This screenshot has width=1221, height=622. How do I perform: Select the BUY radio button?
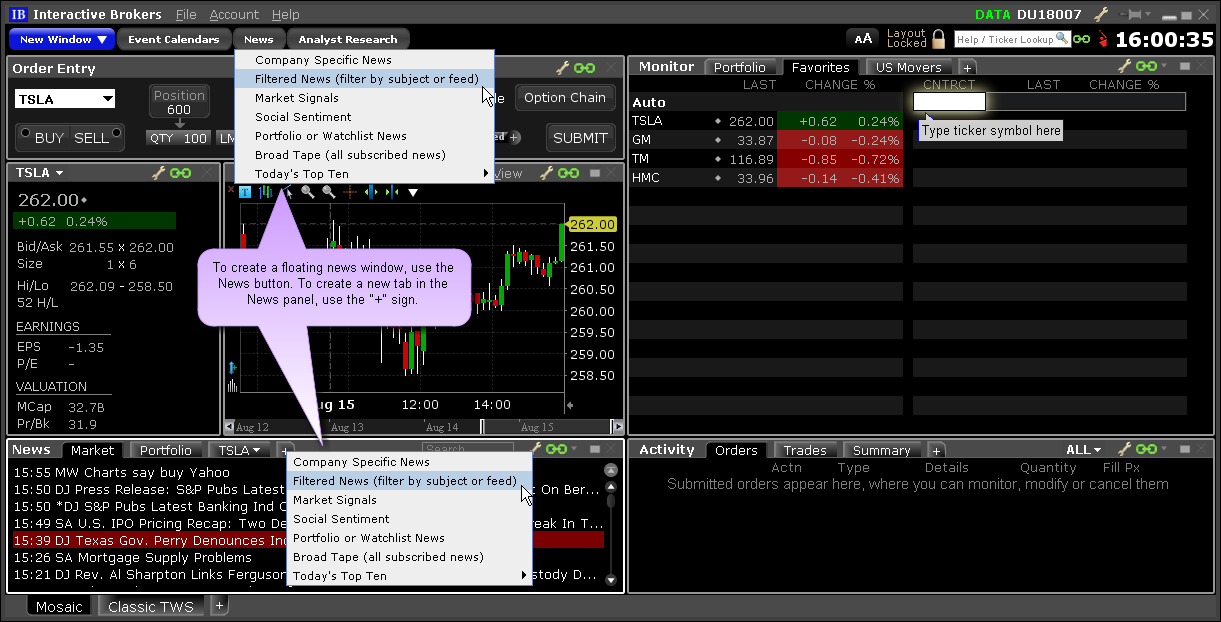25,134
